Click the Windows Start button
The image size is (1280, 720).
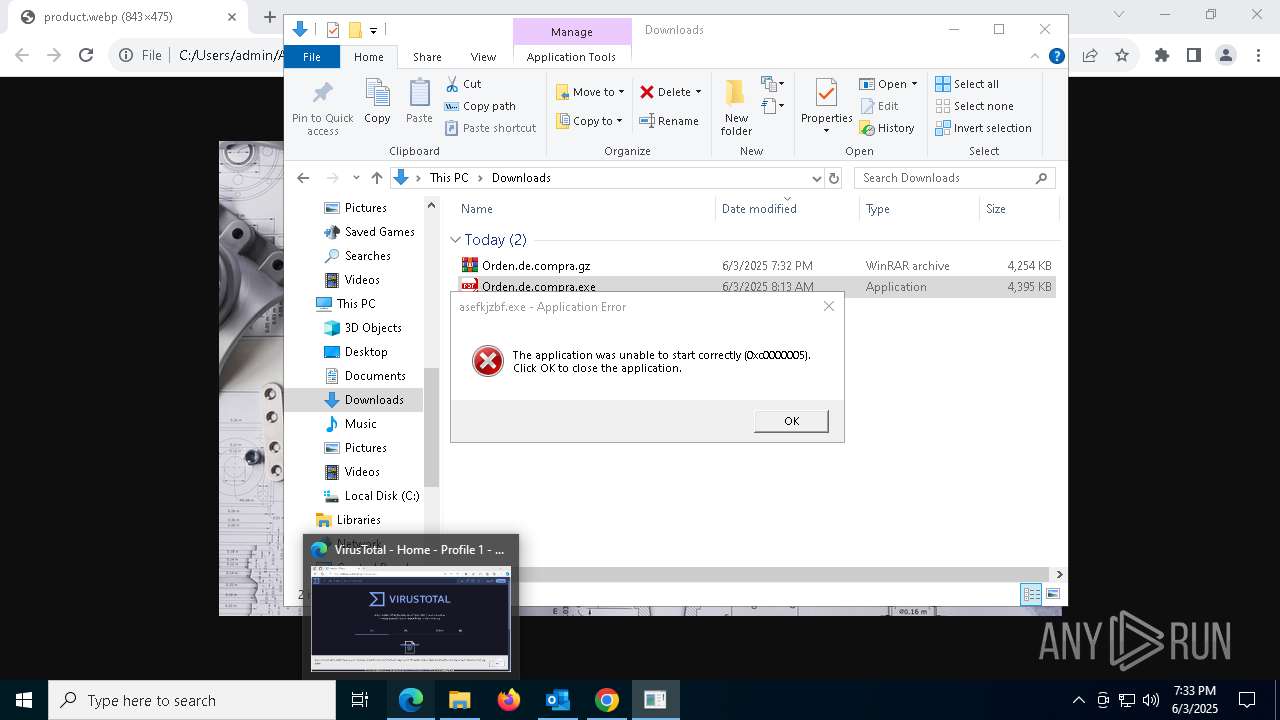[24, 700]
